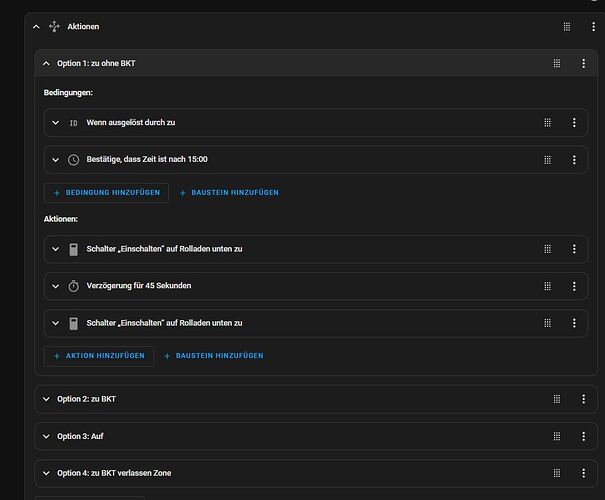
Task: Open three-dot menu for Option 2
Action: point(583,399)
